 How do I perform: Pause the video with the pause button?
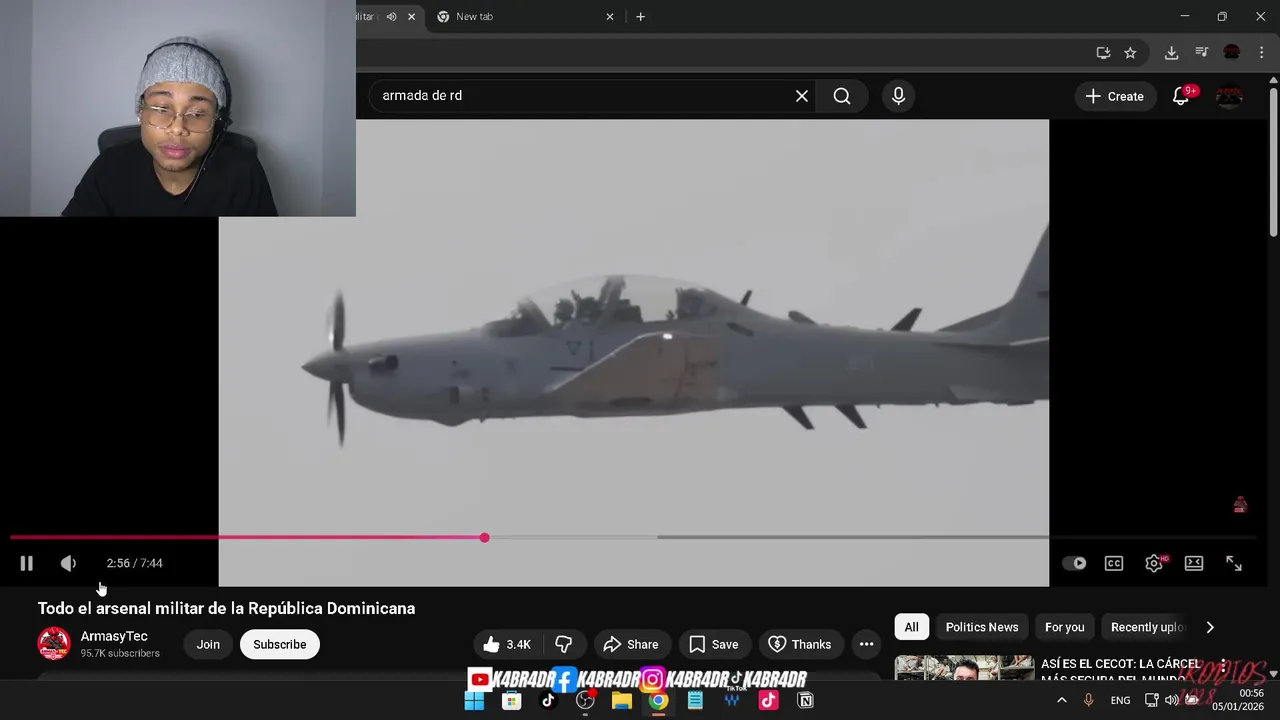coord(26,563)
